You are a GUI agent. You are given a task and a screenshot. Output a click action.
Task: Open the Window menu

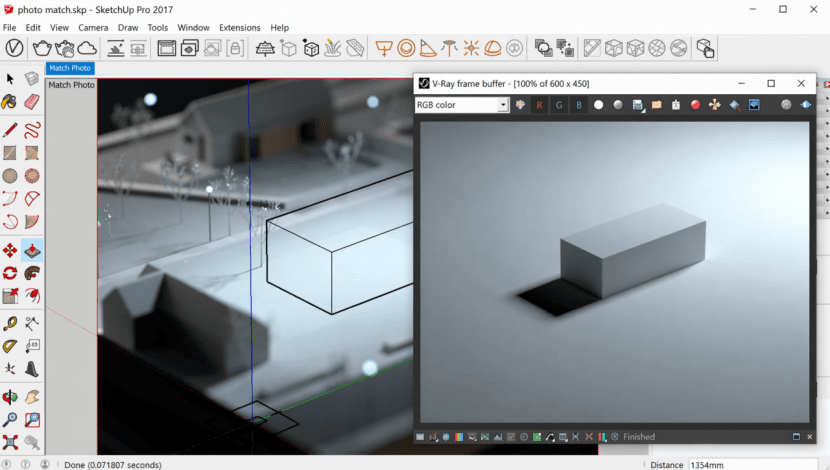(193, 28)
